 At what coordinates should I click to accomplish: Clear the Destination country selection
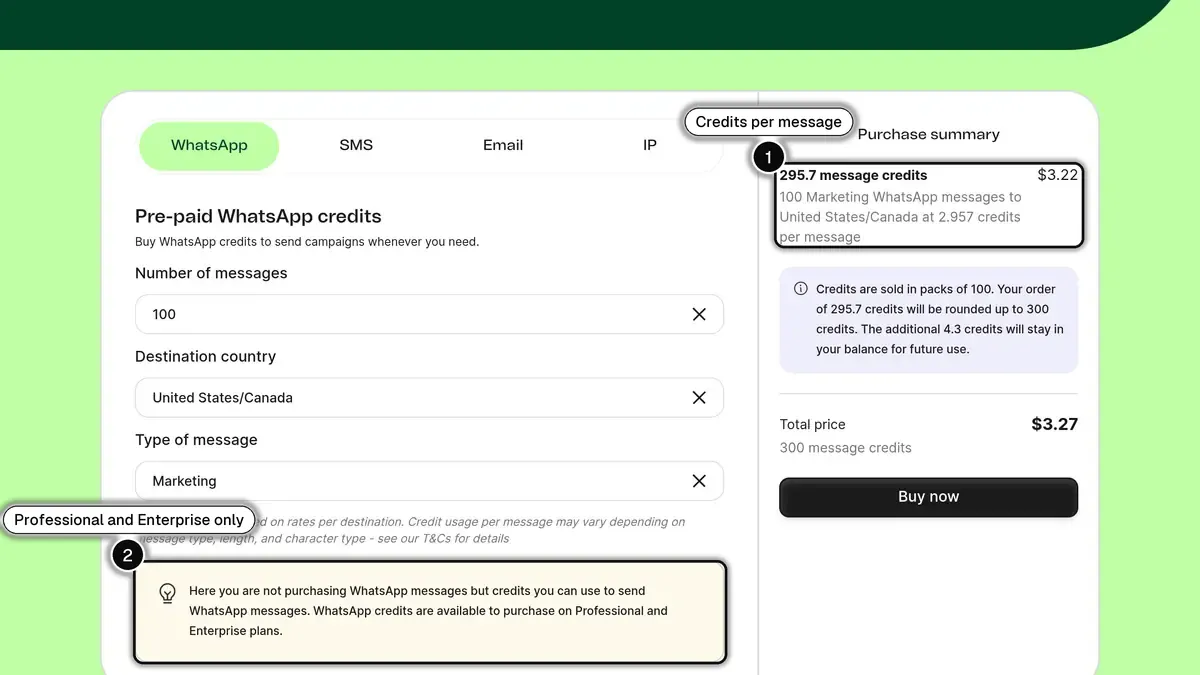click(699, 397)
